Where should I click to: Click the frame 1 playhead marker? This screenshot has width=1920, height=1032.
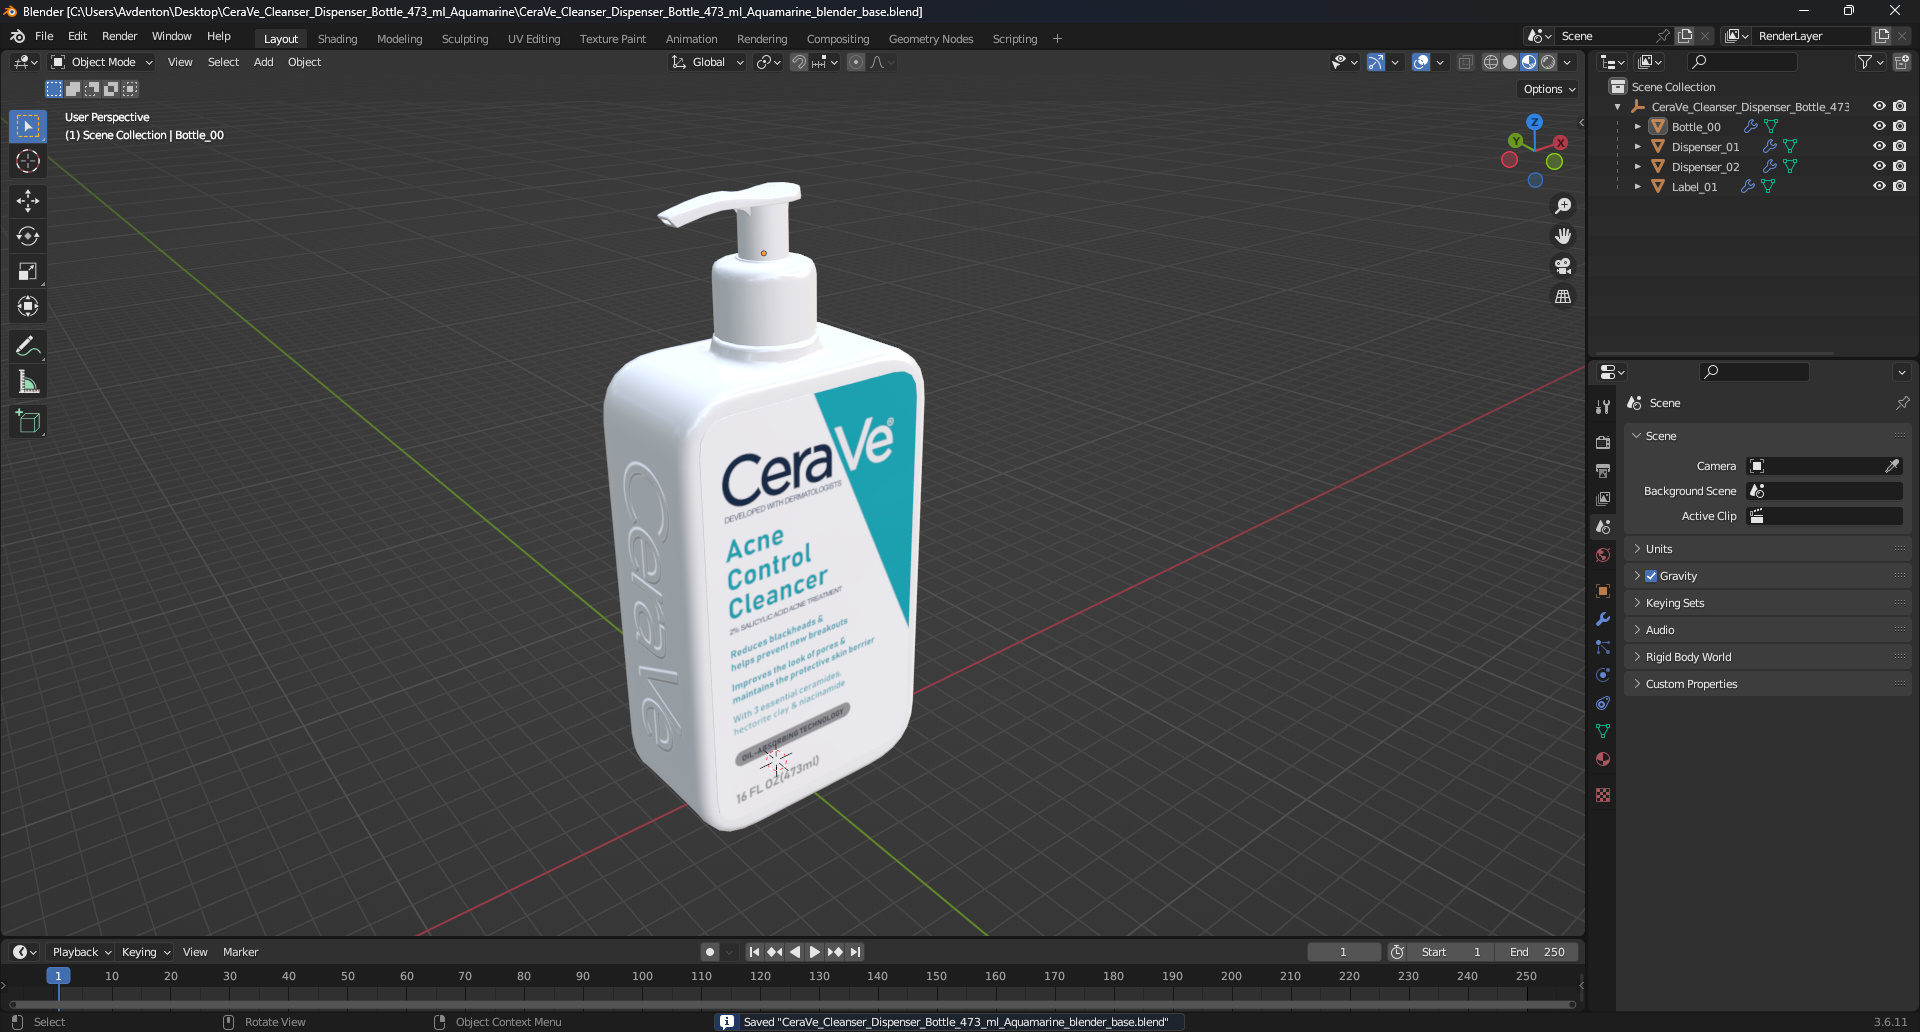pyautogui.click(x=58, y=976)
